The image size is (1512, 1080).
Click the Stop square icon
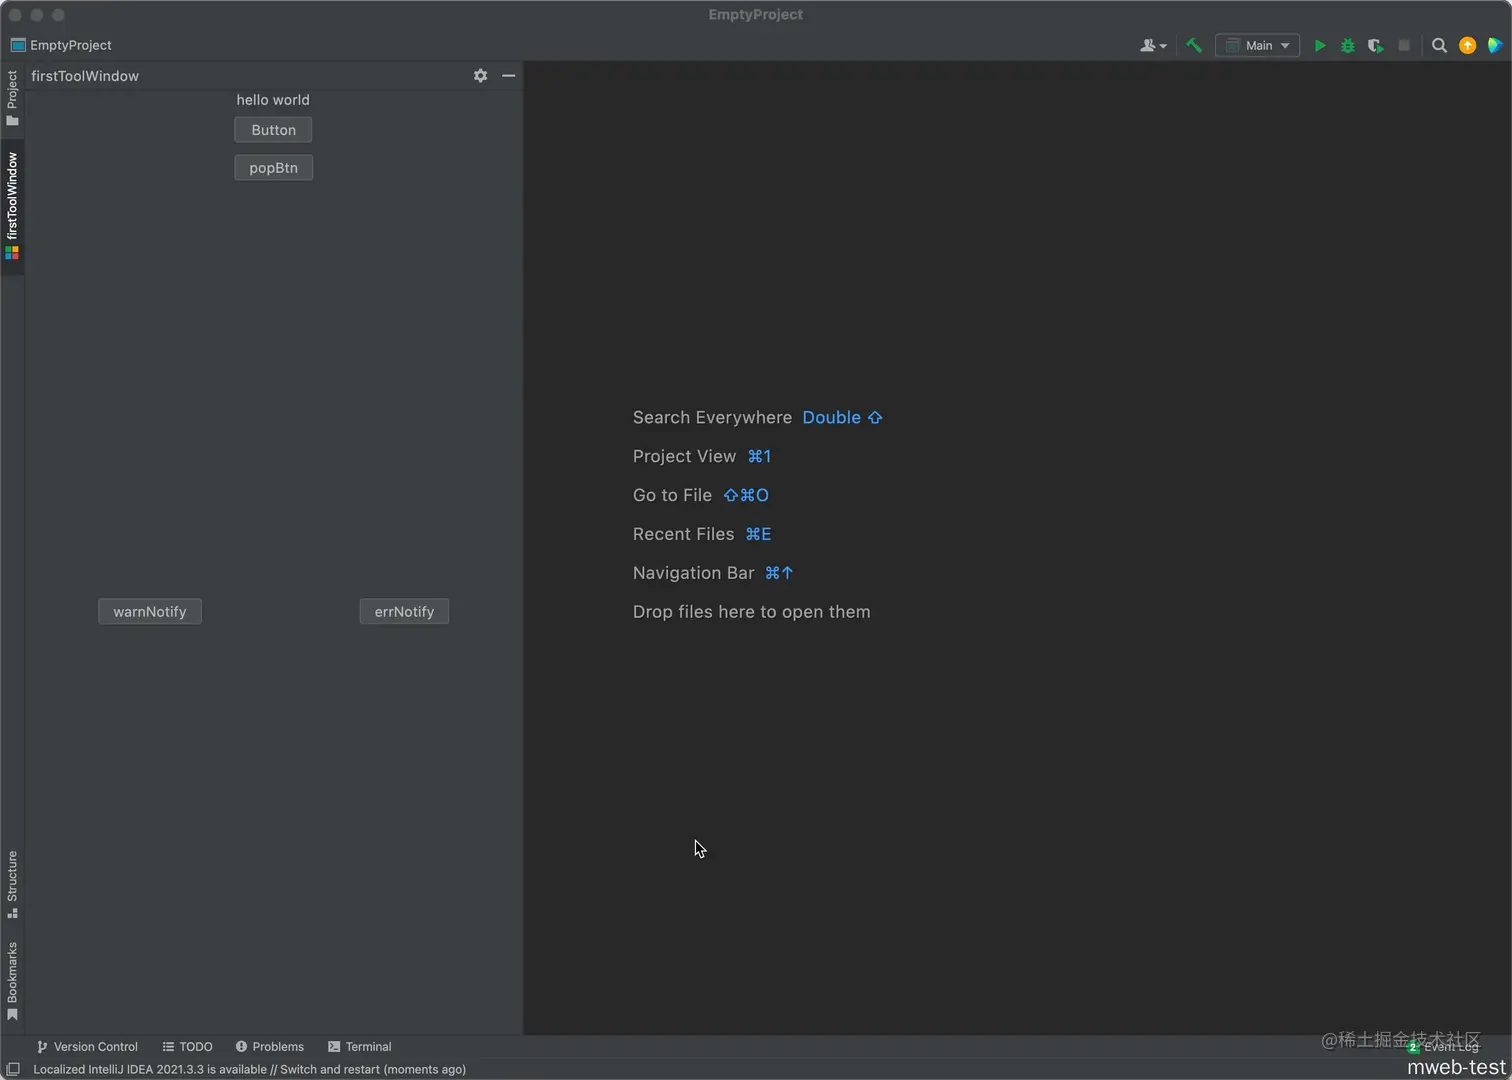1404,45
